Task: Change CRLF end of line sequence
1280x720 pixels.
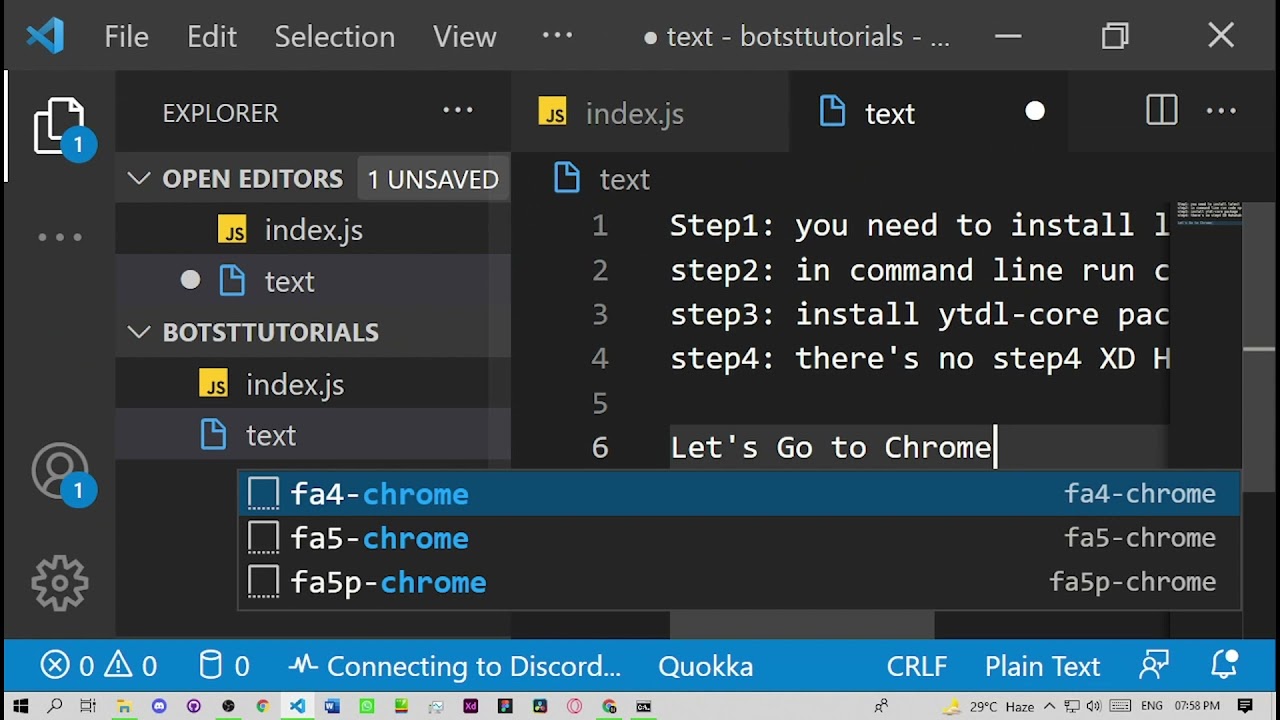Action: click(x=917, y=666)
